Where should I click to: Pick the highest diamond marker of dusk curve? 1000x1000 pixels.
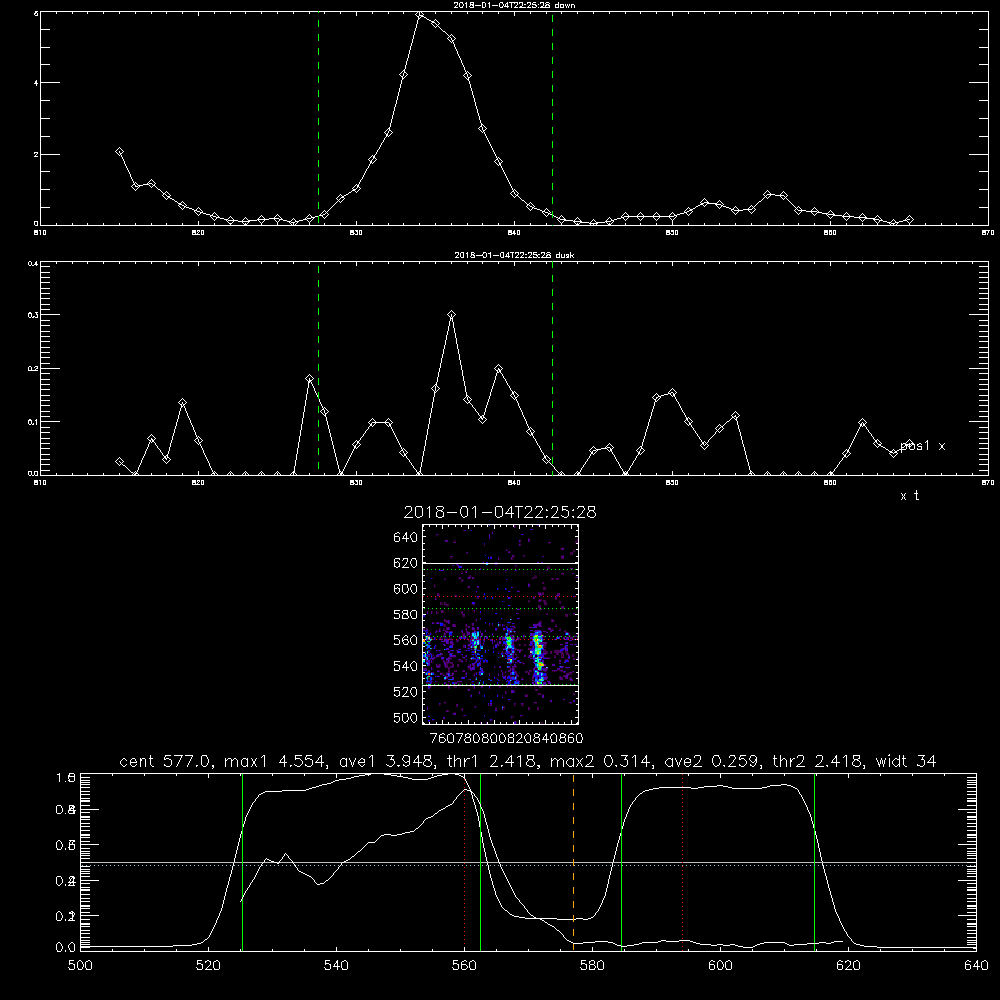point(452,314)
